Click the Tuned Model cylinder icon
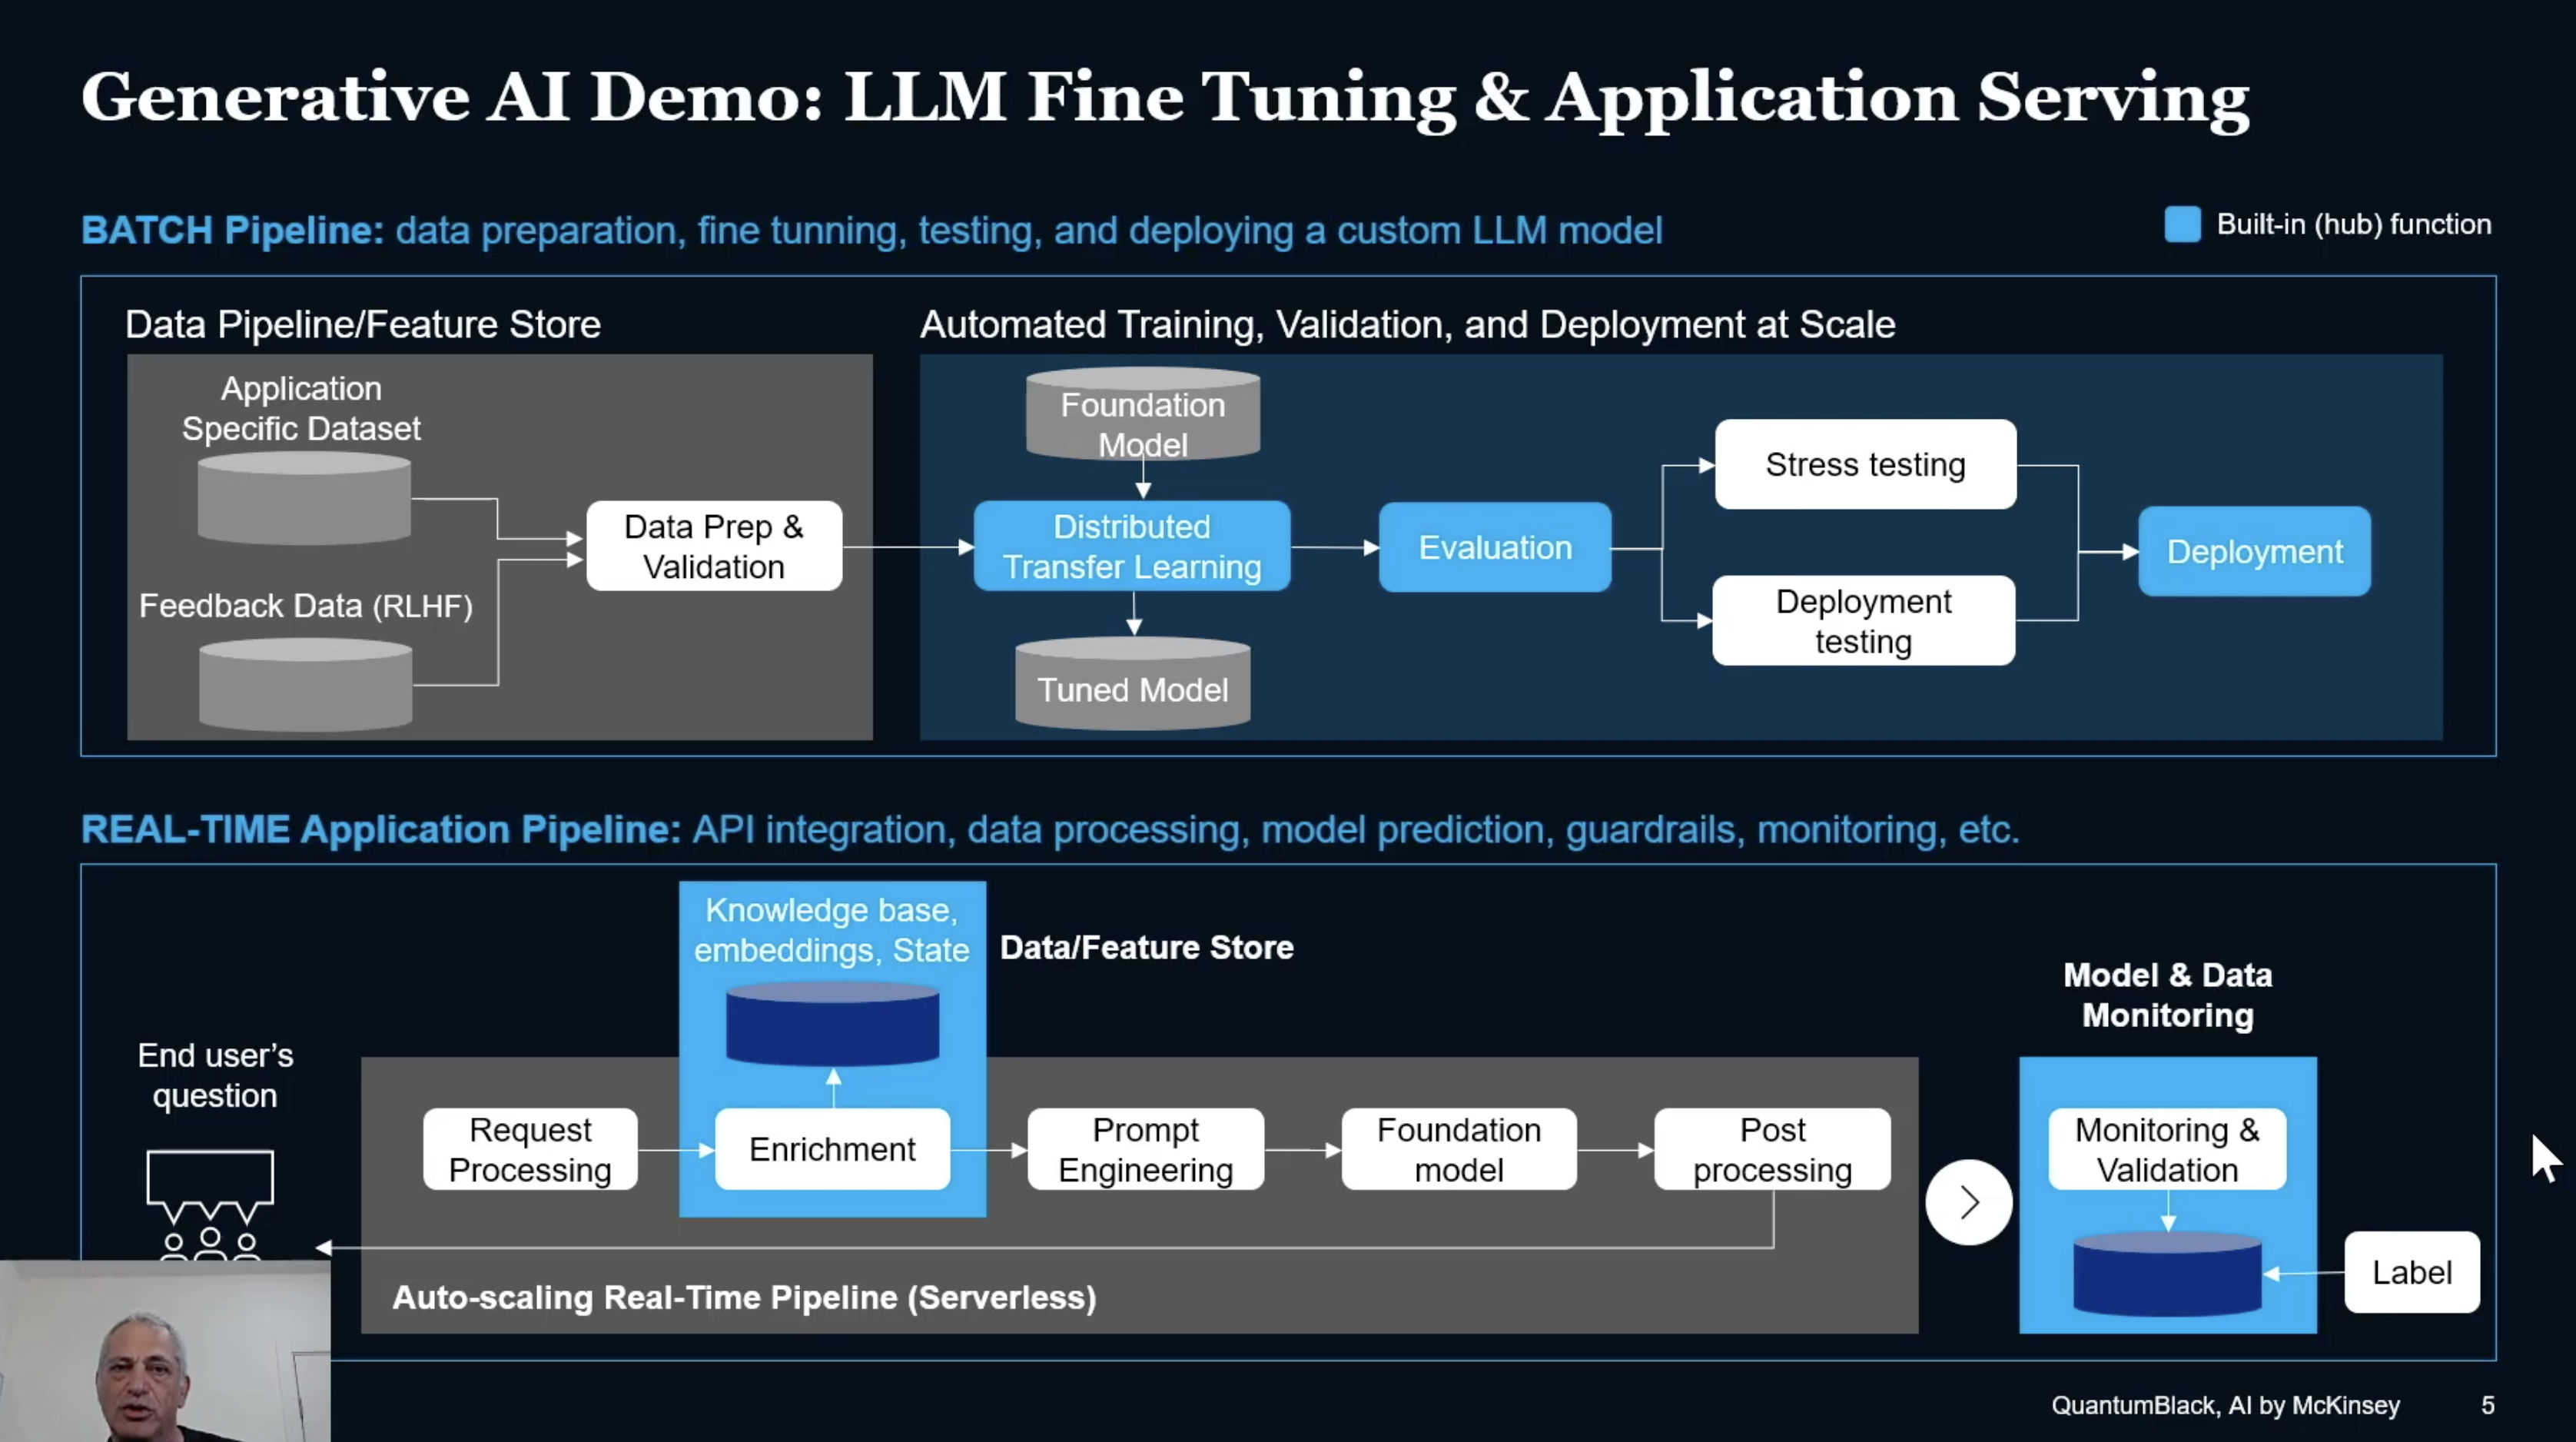The height and width of the screenshot is (1442, 2576). point(1132,684)
